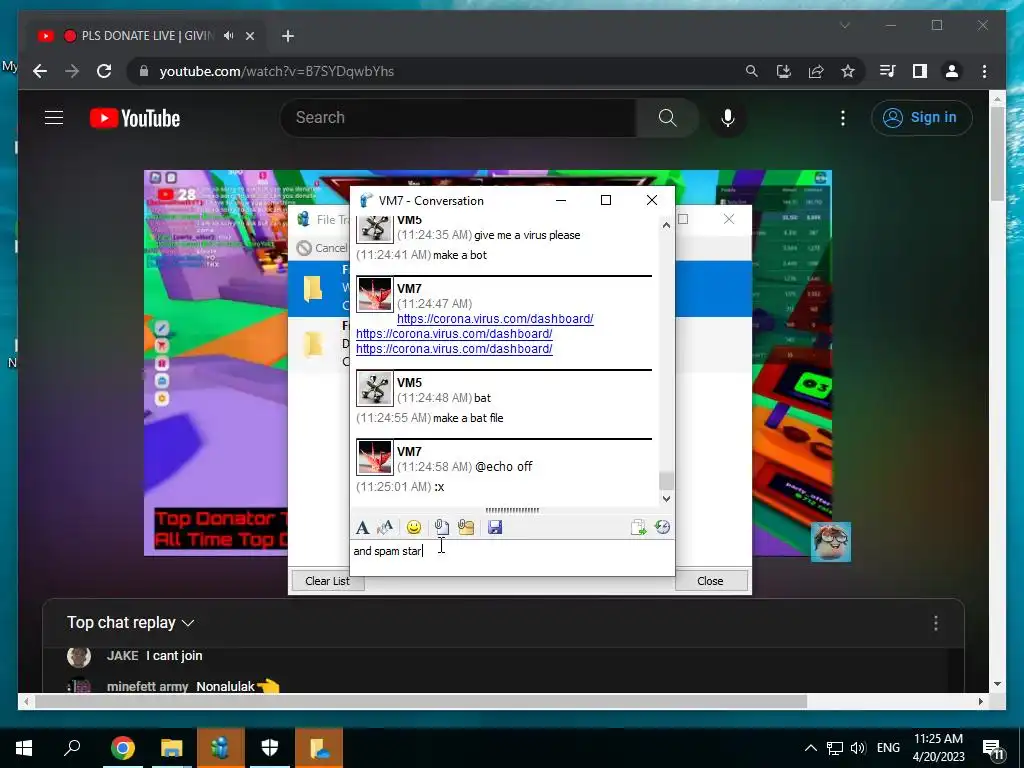
Task: Open the smiley emoticon picker
Action: click(x=413, y=527)
